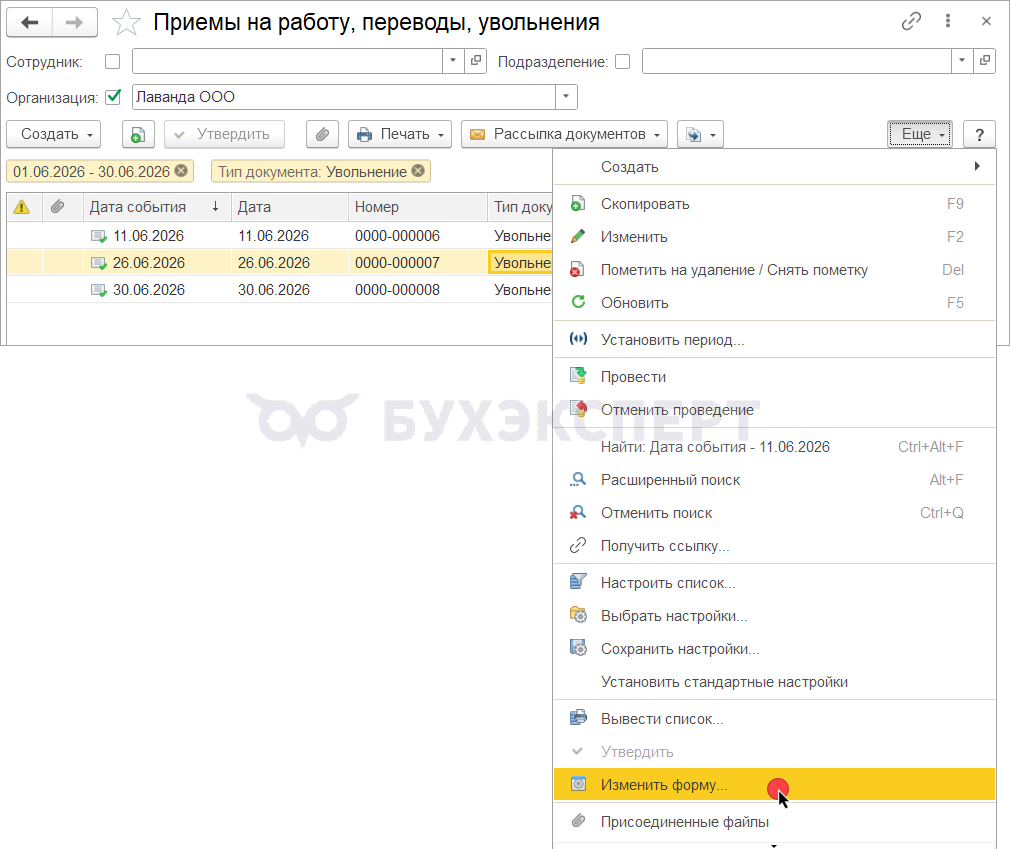
Task: Expand the Создать submenu in the Еще menu
Action: [774, 167]
